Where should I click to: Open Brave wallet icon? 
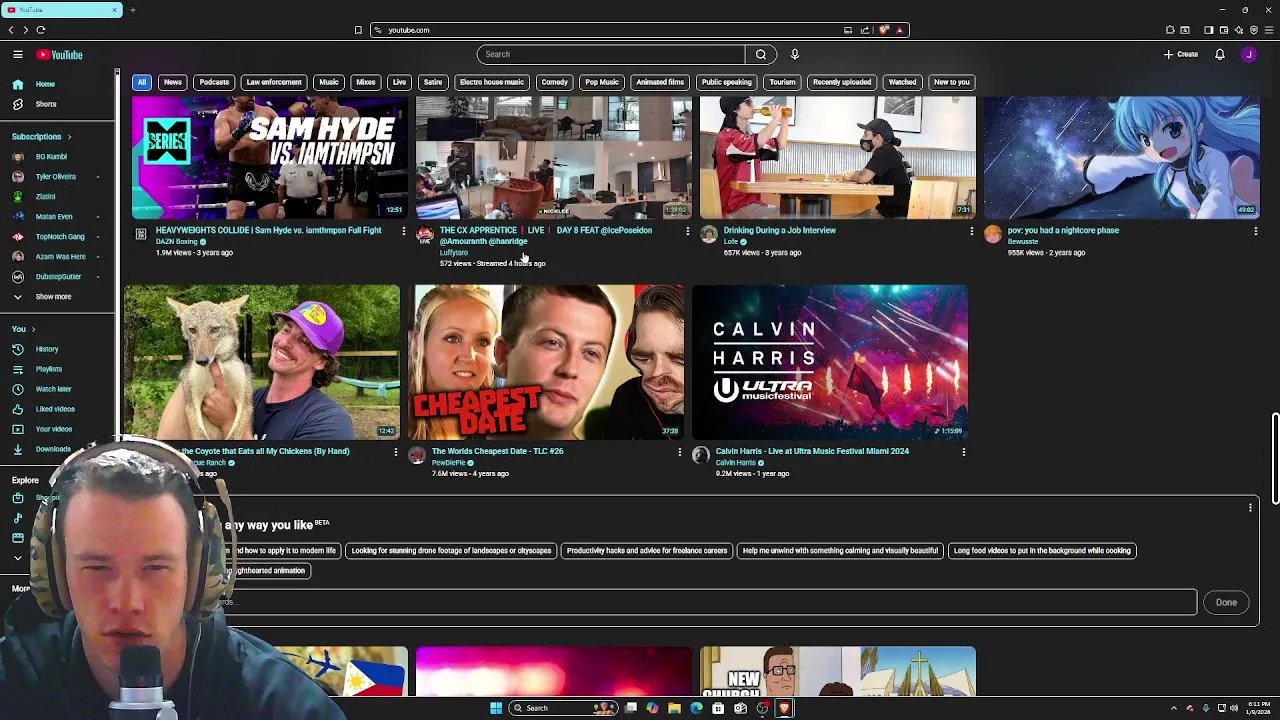[1224, 30]
